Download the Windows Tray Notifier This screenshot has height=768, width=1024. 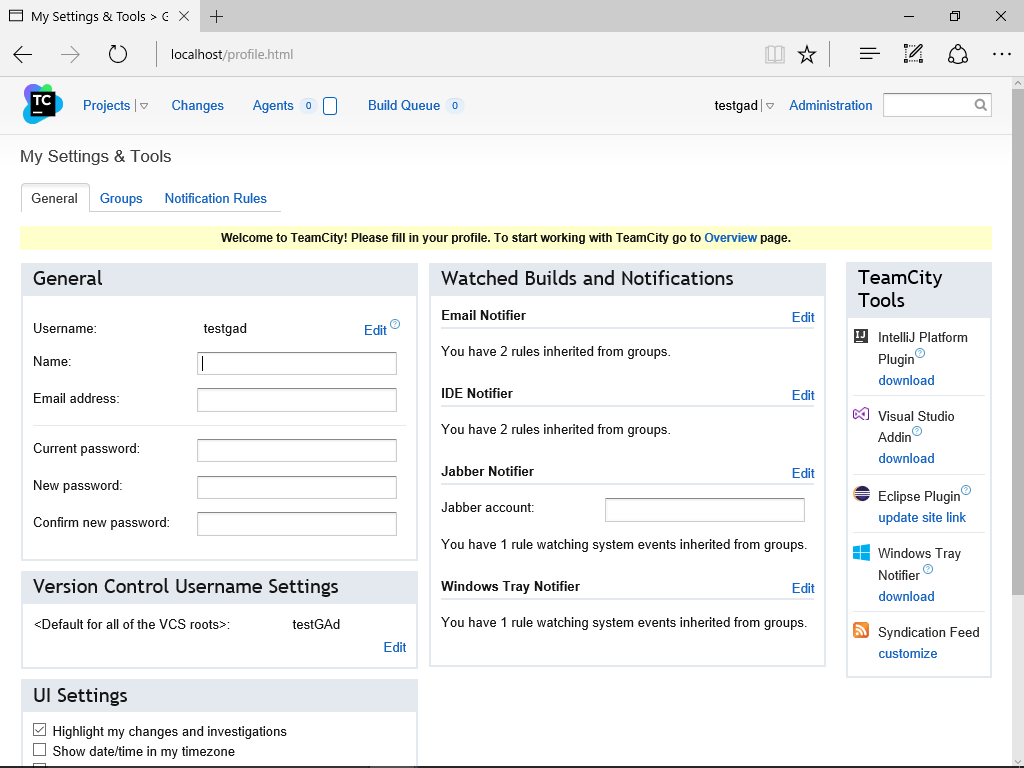(x=906, y=596)
